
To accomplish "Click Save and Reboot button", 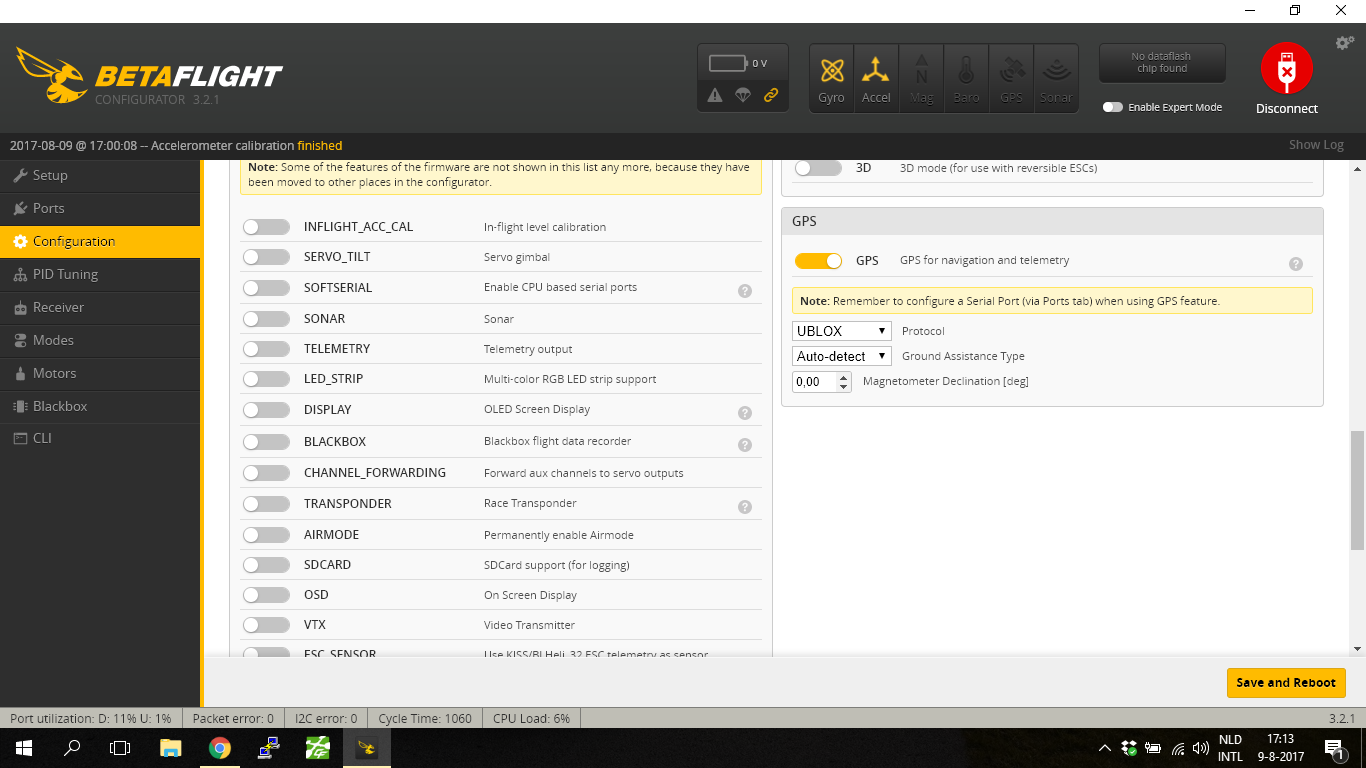I will coord(1286,683).
